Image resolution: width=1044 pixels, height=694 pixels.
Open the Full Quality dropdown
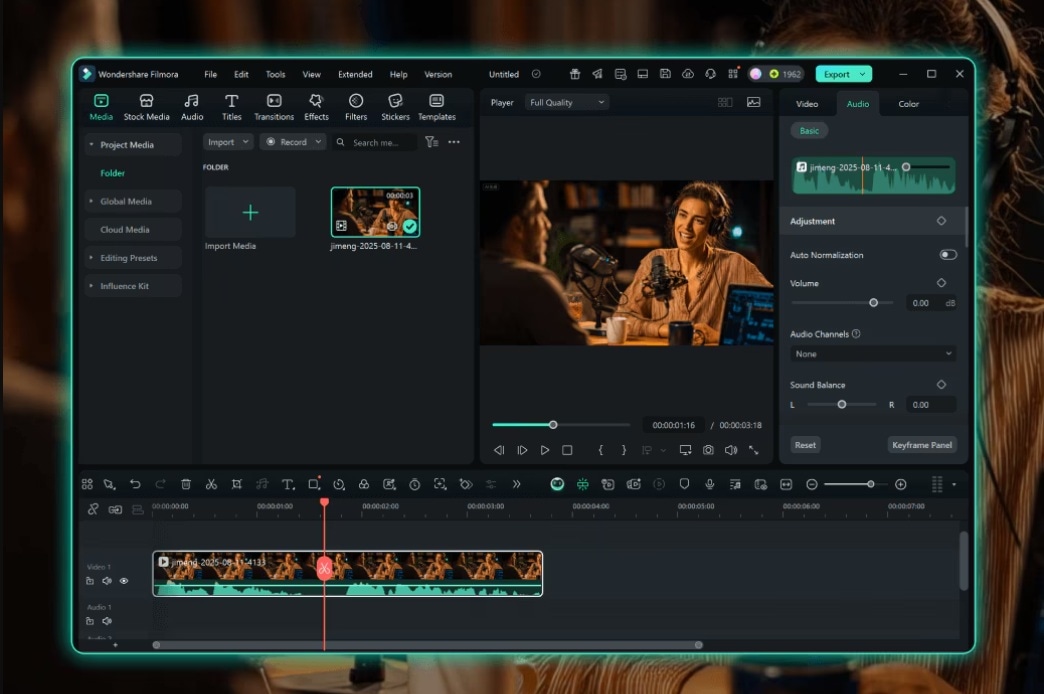[x=567, y=103]
